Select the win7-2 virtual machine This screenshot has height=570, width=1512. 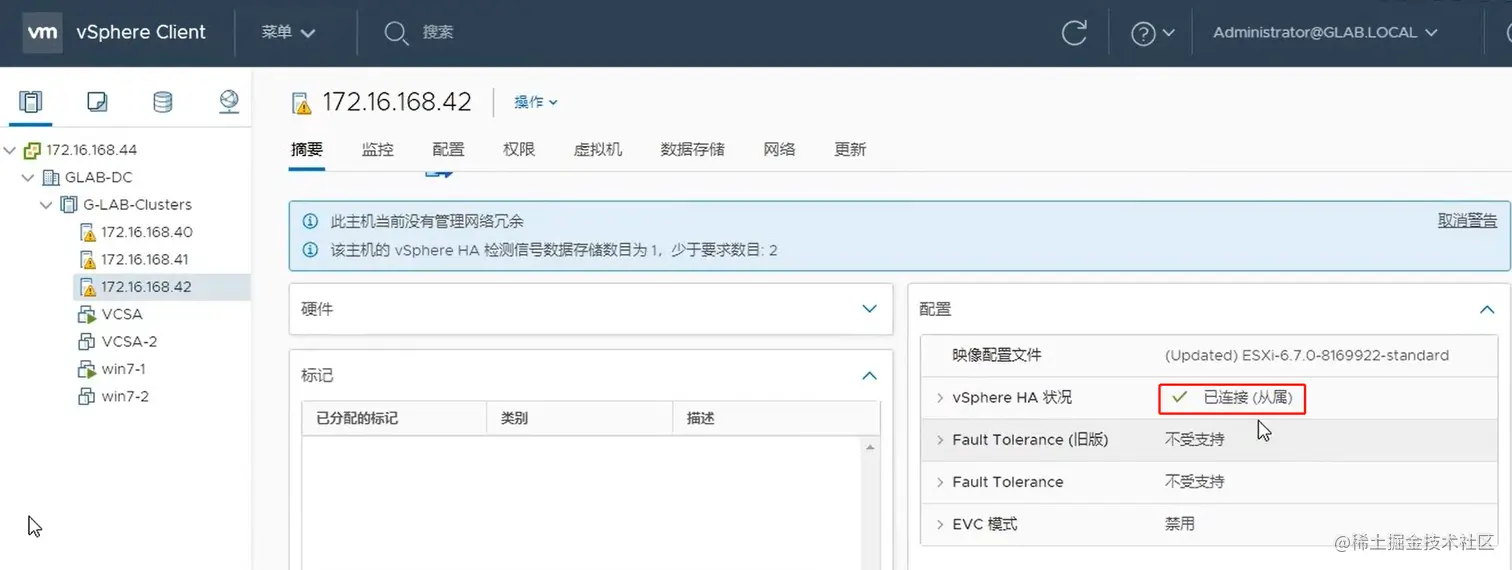click(125, 396)
